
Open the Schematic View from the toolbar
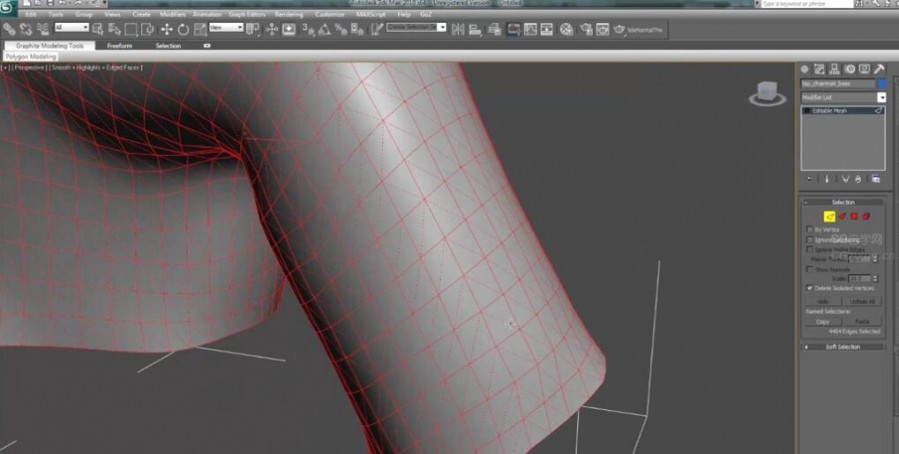point(547,29)
